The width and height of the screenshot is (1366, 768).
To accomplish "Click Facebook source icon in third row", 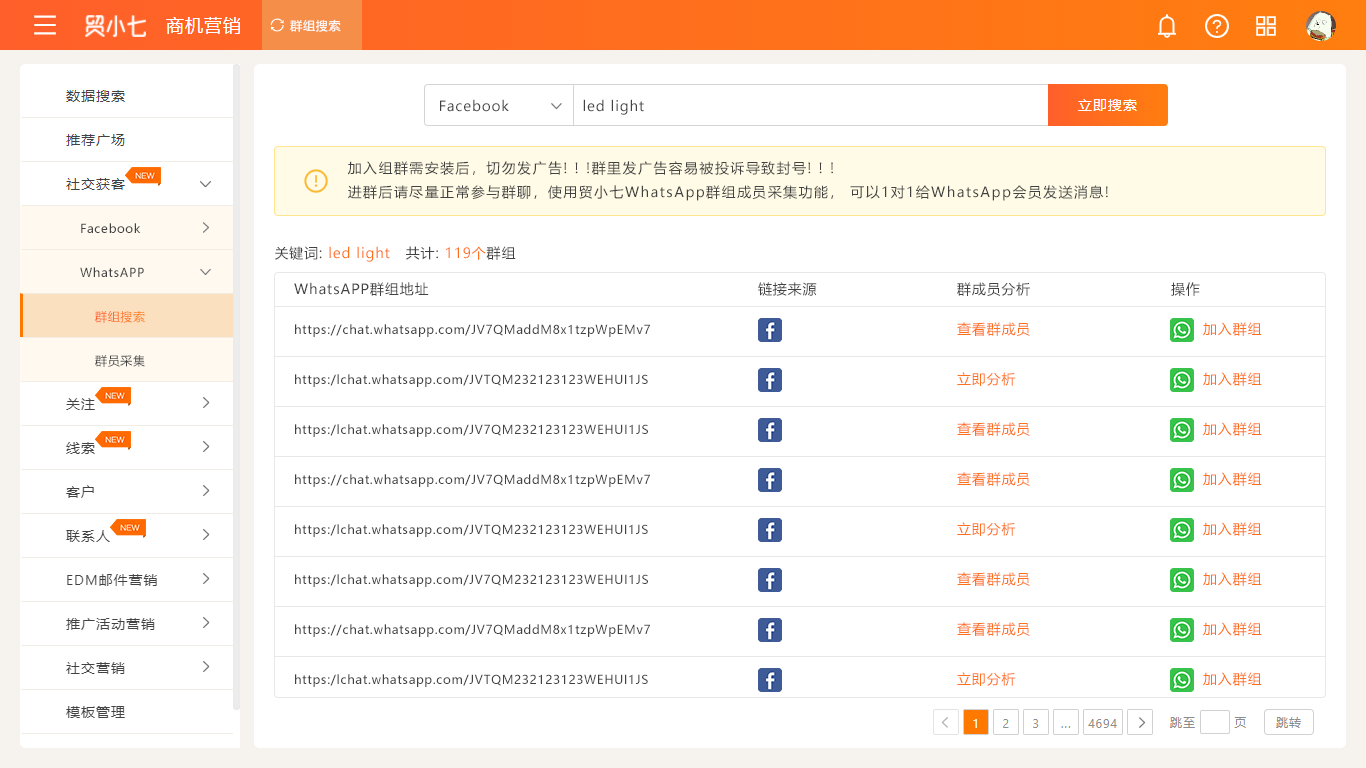I will coord(770,430).
